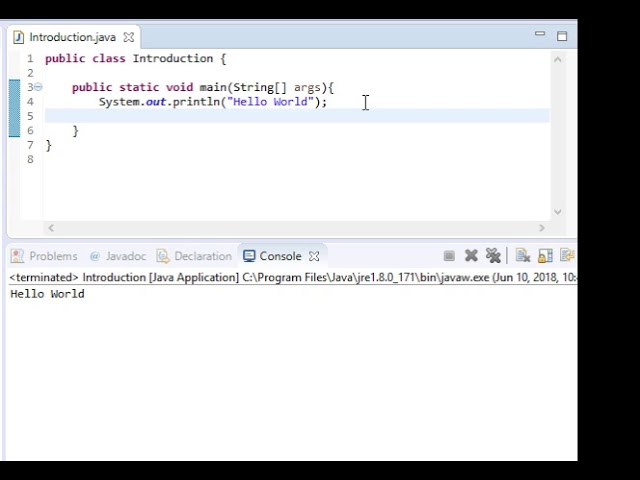Viewport: 640px width, 480px height.
Task: Click the Terminate button in Console toolbar
Action: coord(449,256)
